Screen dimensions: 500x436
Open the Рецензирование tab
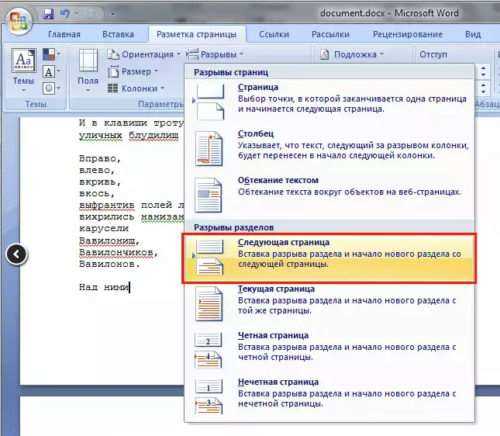click(407, 34)
